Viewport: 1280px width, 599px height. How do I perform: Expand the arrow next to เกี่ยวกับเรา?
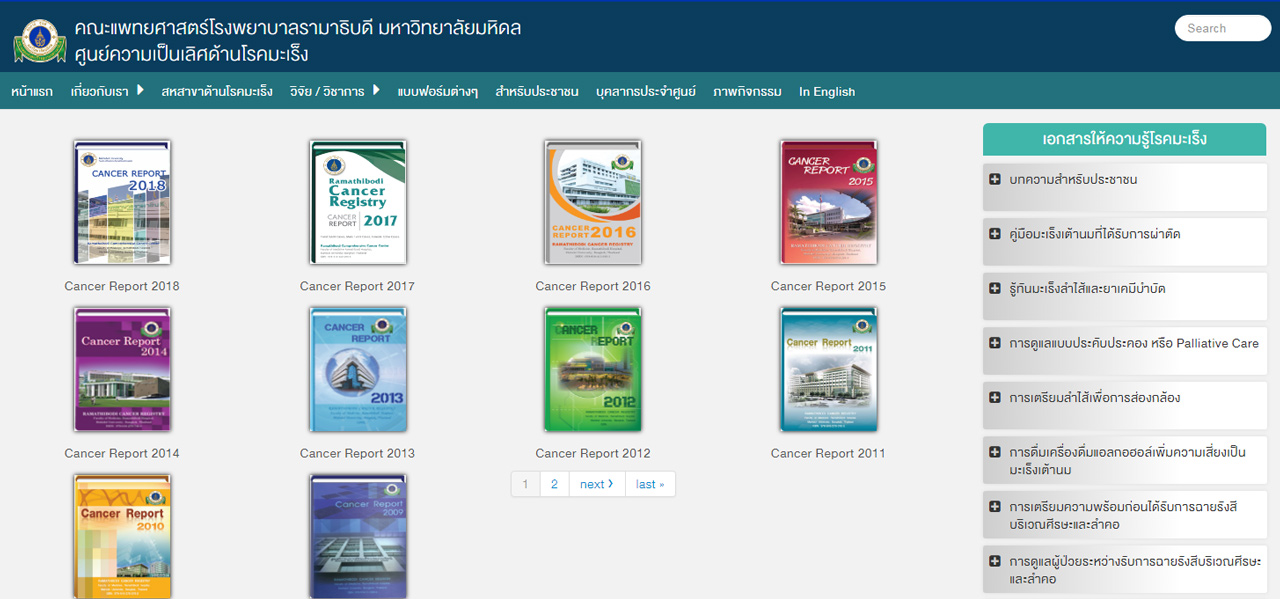pyautogui.click(x=141, y=90)
